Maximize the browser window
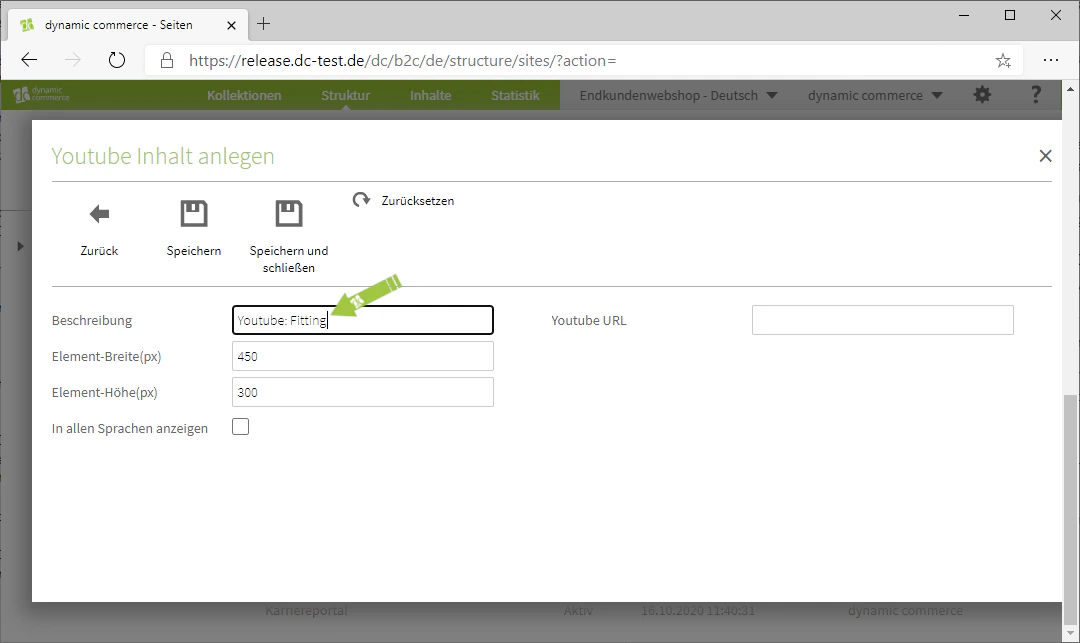Viewport: 1080px width, 643px height. [x=1010, y=15]
